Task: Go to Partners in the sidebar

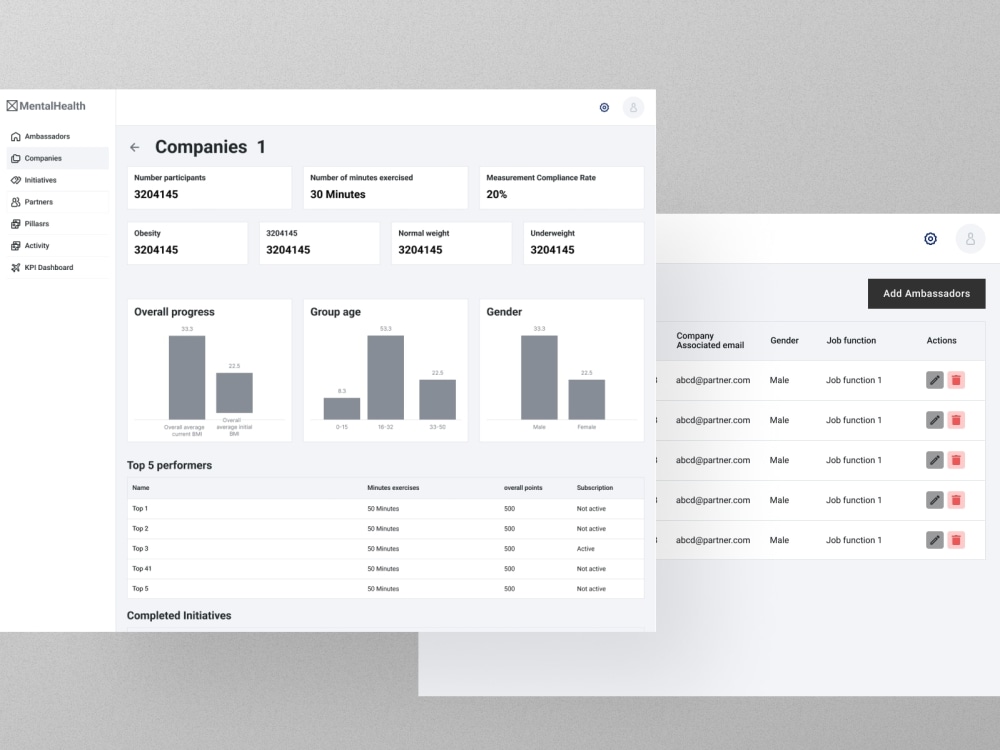Action: tap(57, 202)
